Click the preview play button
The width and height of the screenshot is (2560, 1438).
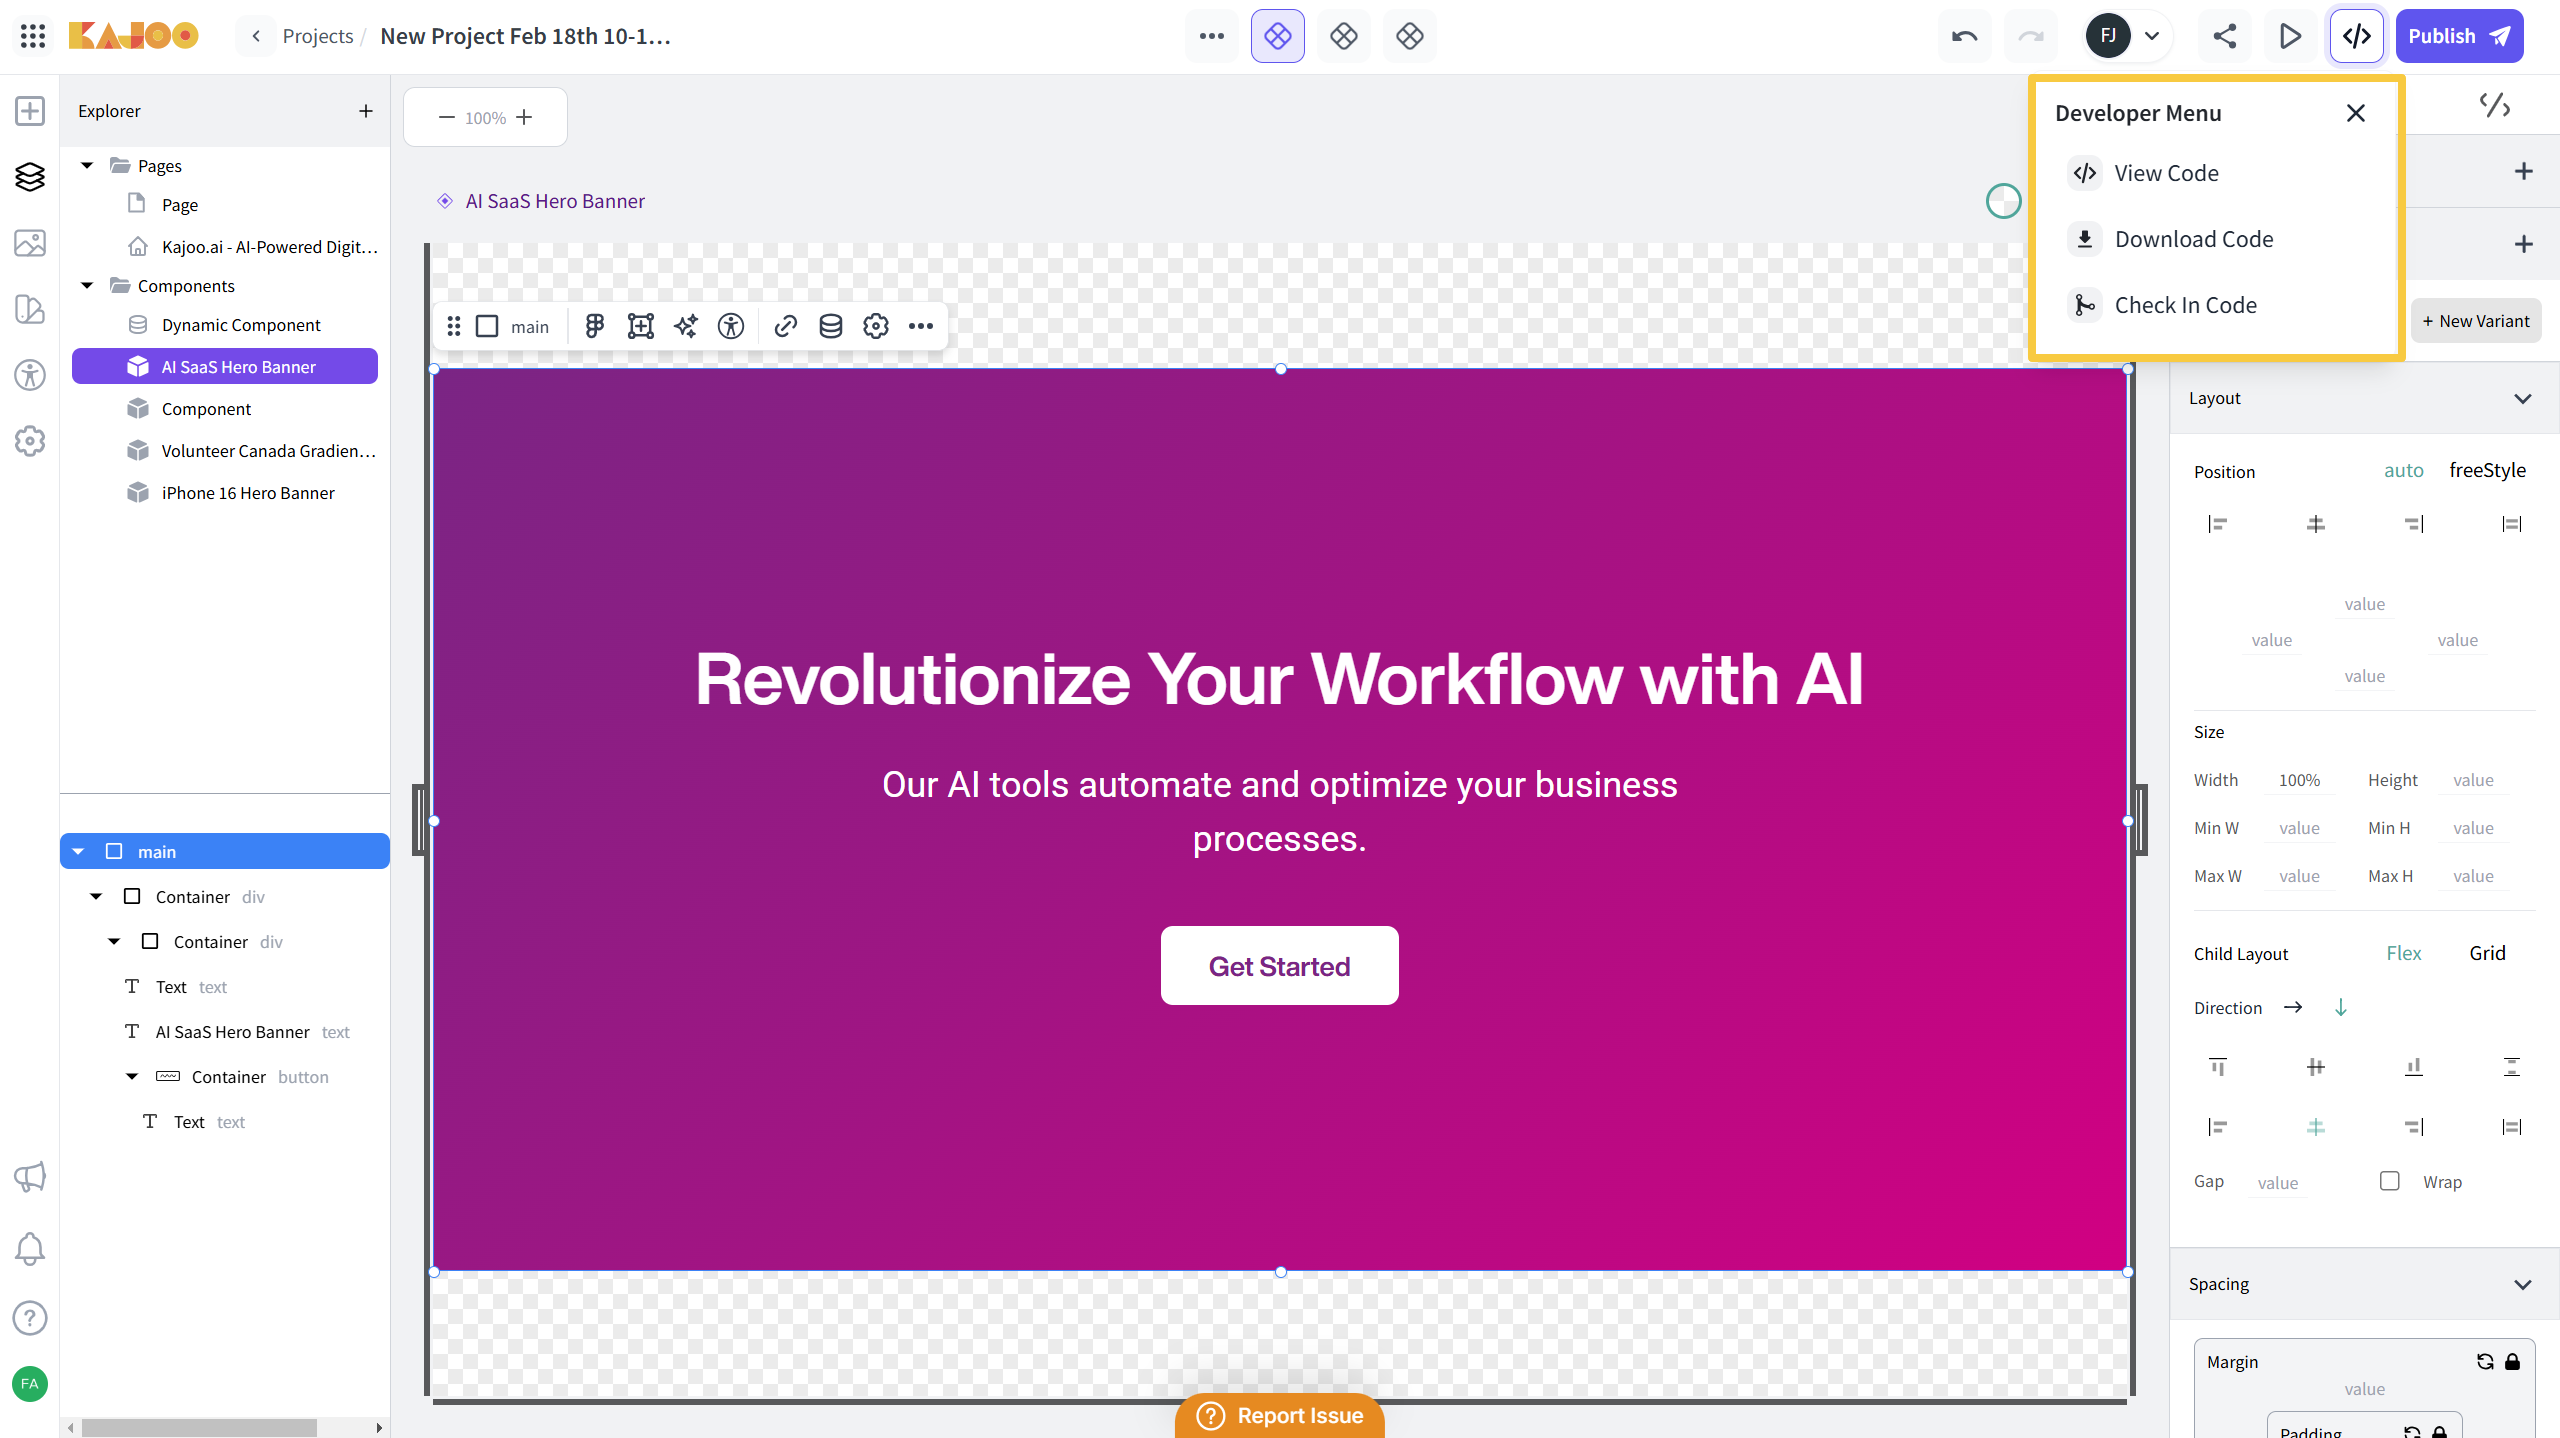[2289, 36]
